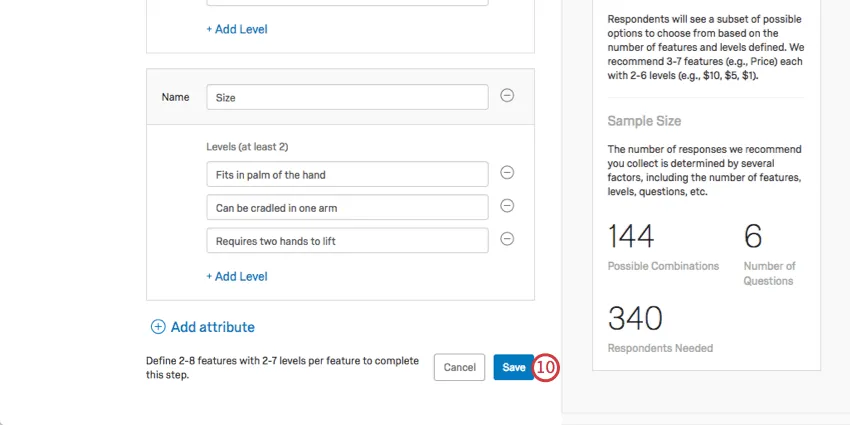
Task: Click the red step 10 marker
Action: pyautogui.click(x=545, y=367)
